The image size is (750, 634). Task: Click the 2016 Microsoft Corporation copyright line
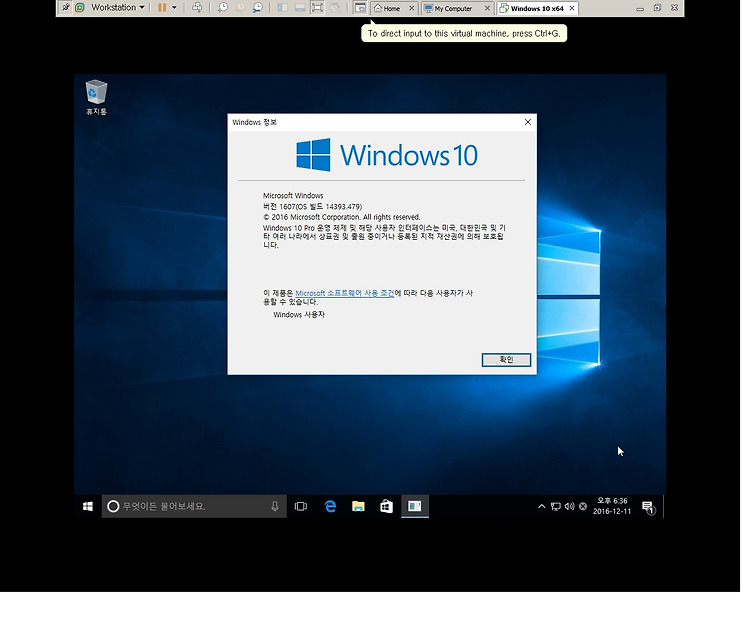pyautogui.click(x=342, y=217)
